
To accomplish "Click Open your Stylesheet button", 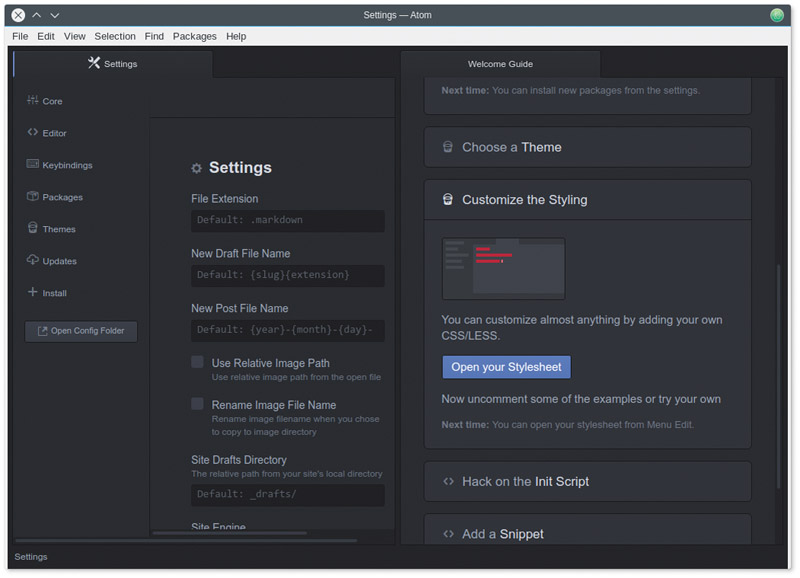I will click(506, 367).
